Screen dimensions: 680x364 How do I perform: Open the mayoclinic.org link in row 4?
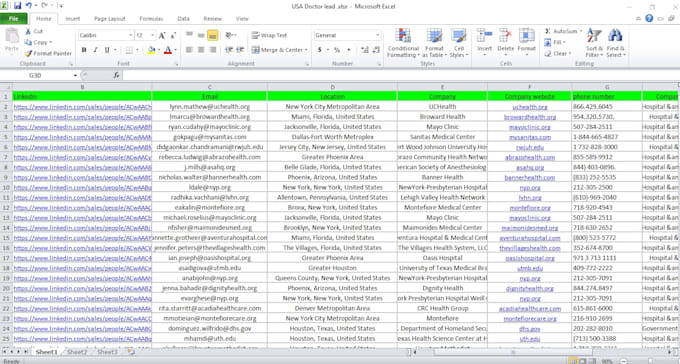530,127
